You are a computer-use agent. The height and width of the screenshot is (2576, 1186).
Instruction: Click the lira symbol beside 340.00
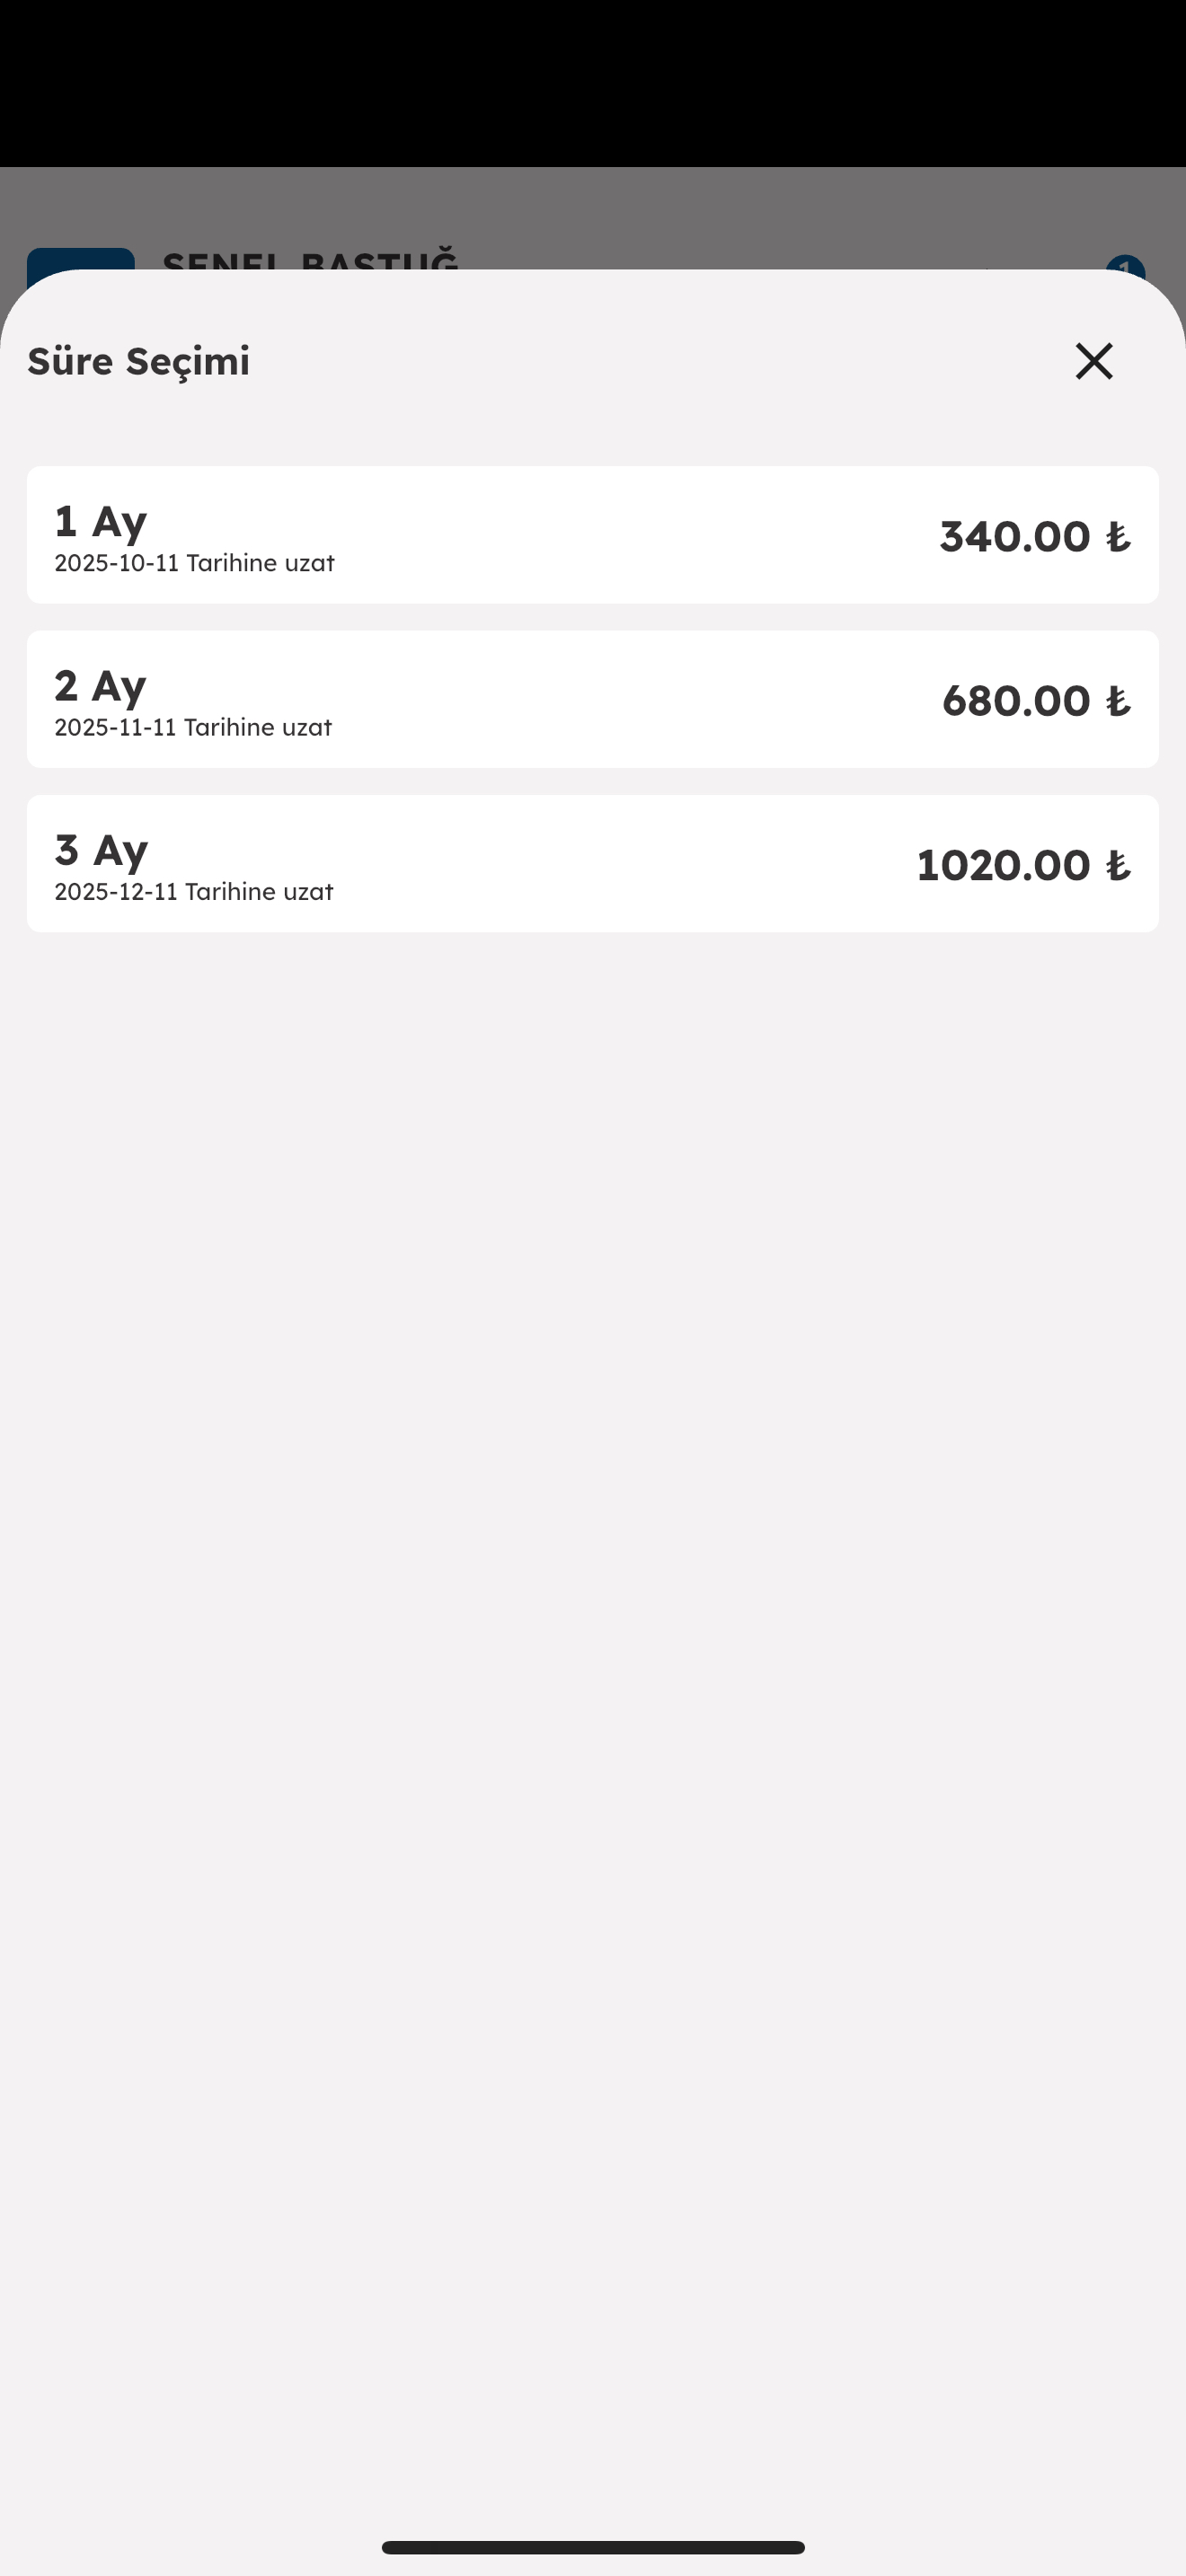(1118, 537)
